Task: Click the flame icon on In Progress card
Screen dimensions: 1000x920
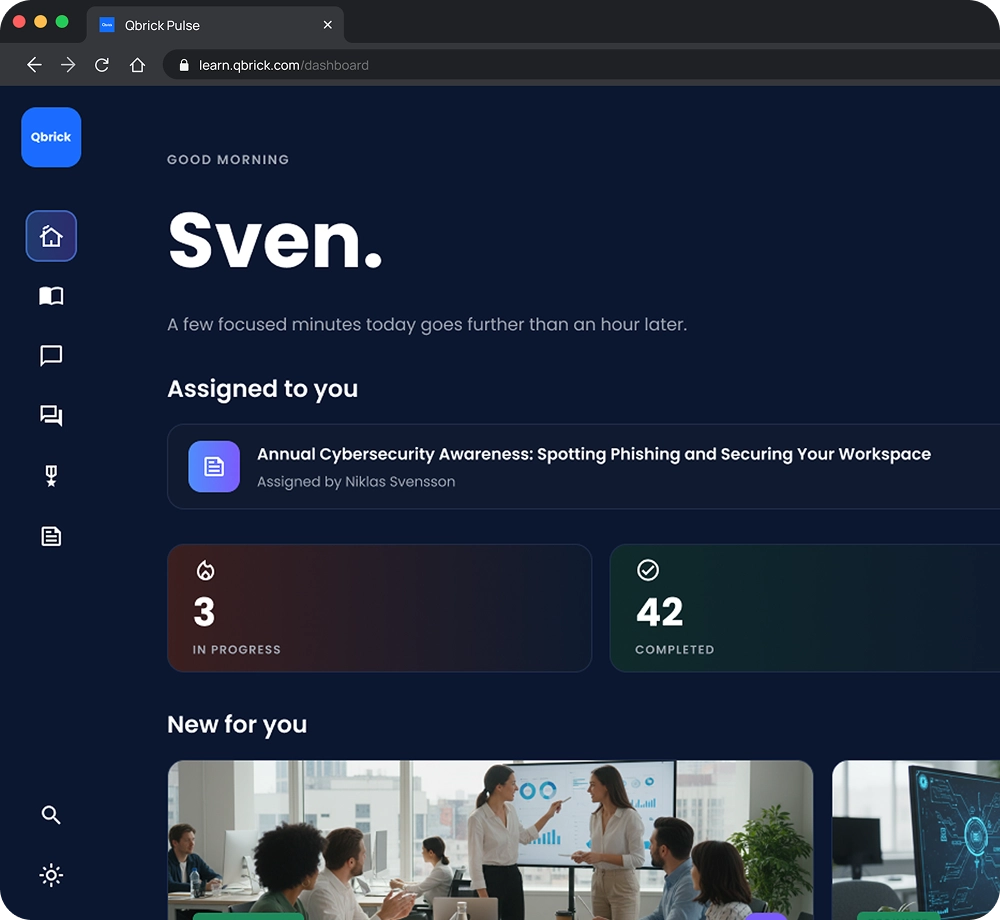Action: click(205, 570)
